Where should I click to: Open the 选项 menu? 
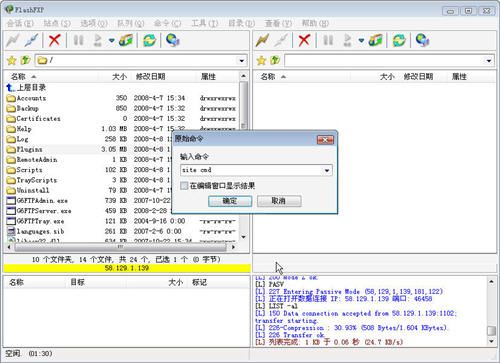(94, 23)
